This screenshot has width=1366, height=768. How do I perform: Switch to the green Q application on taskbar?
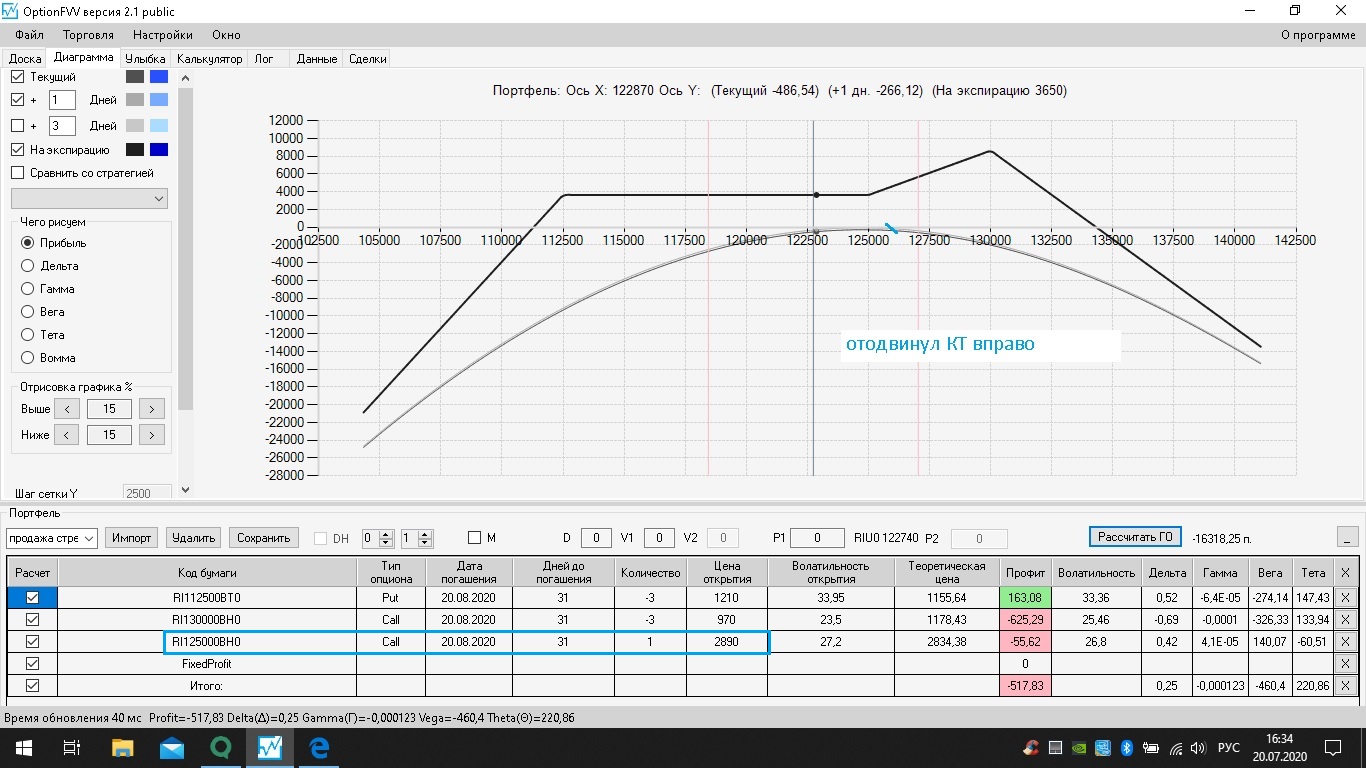[x=220, y=748]
